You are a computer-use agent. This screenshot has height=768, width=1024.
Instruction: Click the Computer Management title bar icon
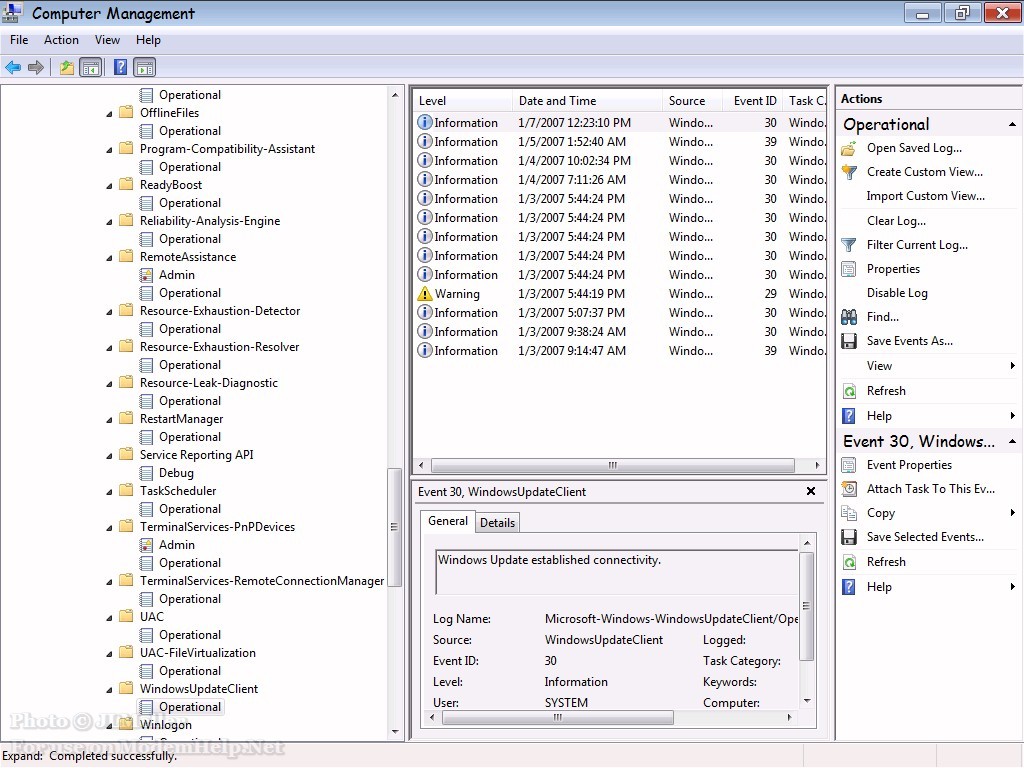coord(12,13)
